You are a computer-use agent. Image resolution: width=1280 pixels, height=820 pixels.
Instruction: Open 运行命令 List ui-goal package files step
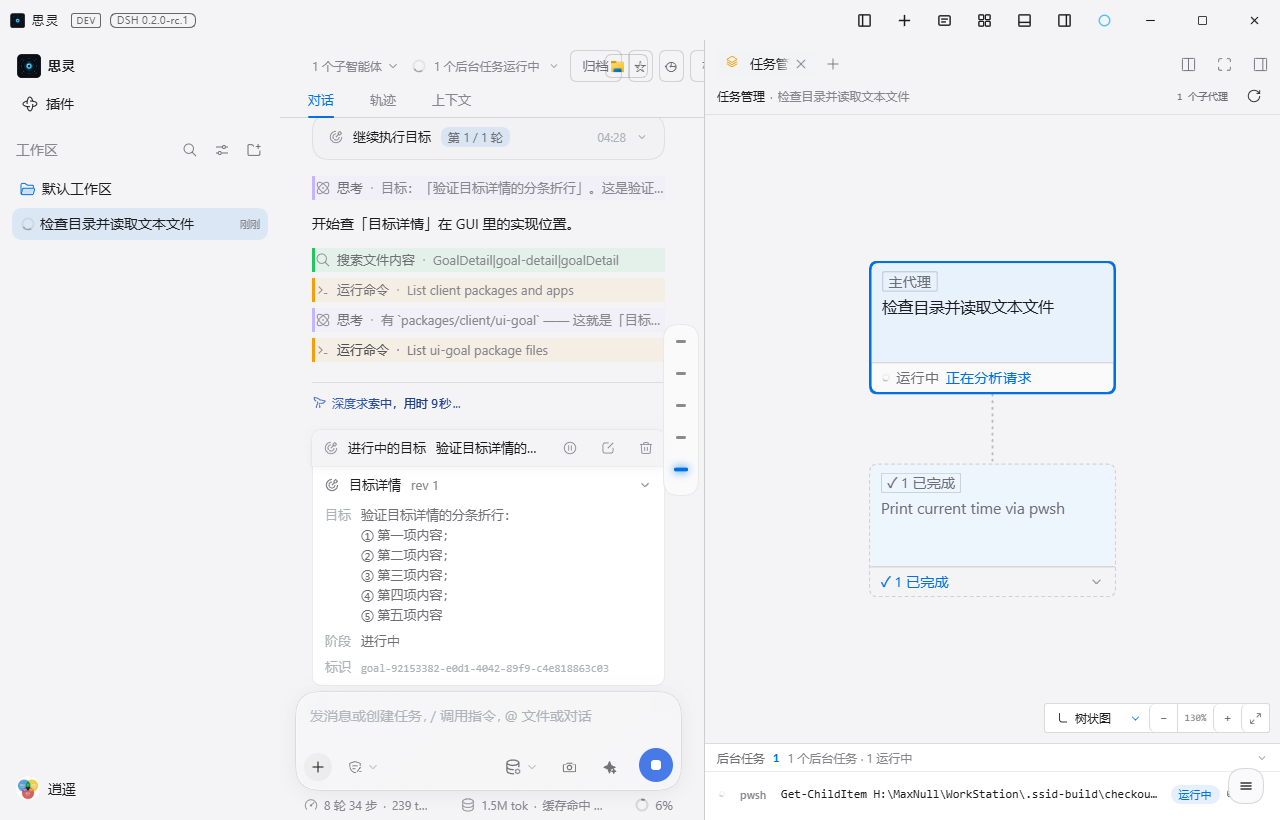coord(488,350)
